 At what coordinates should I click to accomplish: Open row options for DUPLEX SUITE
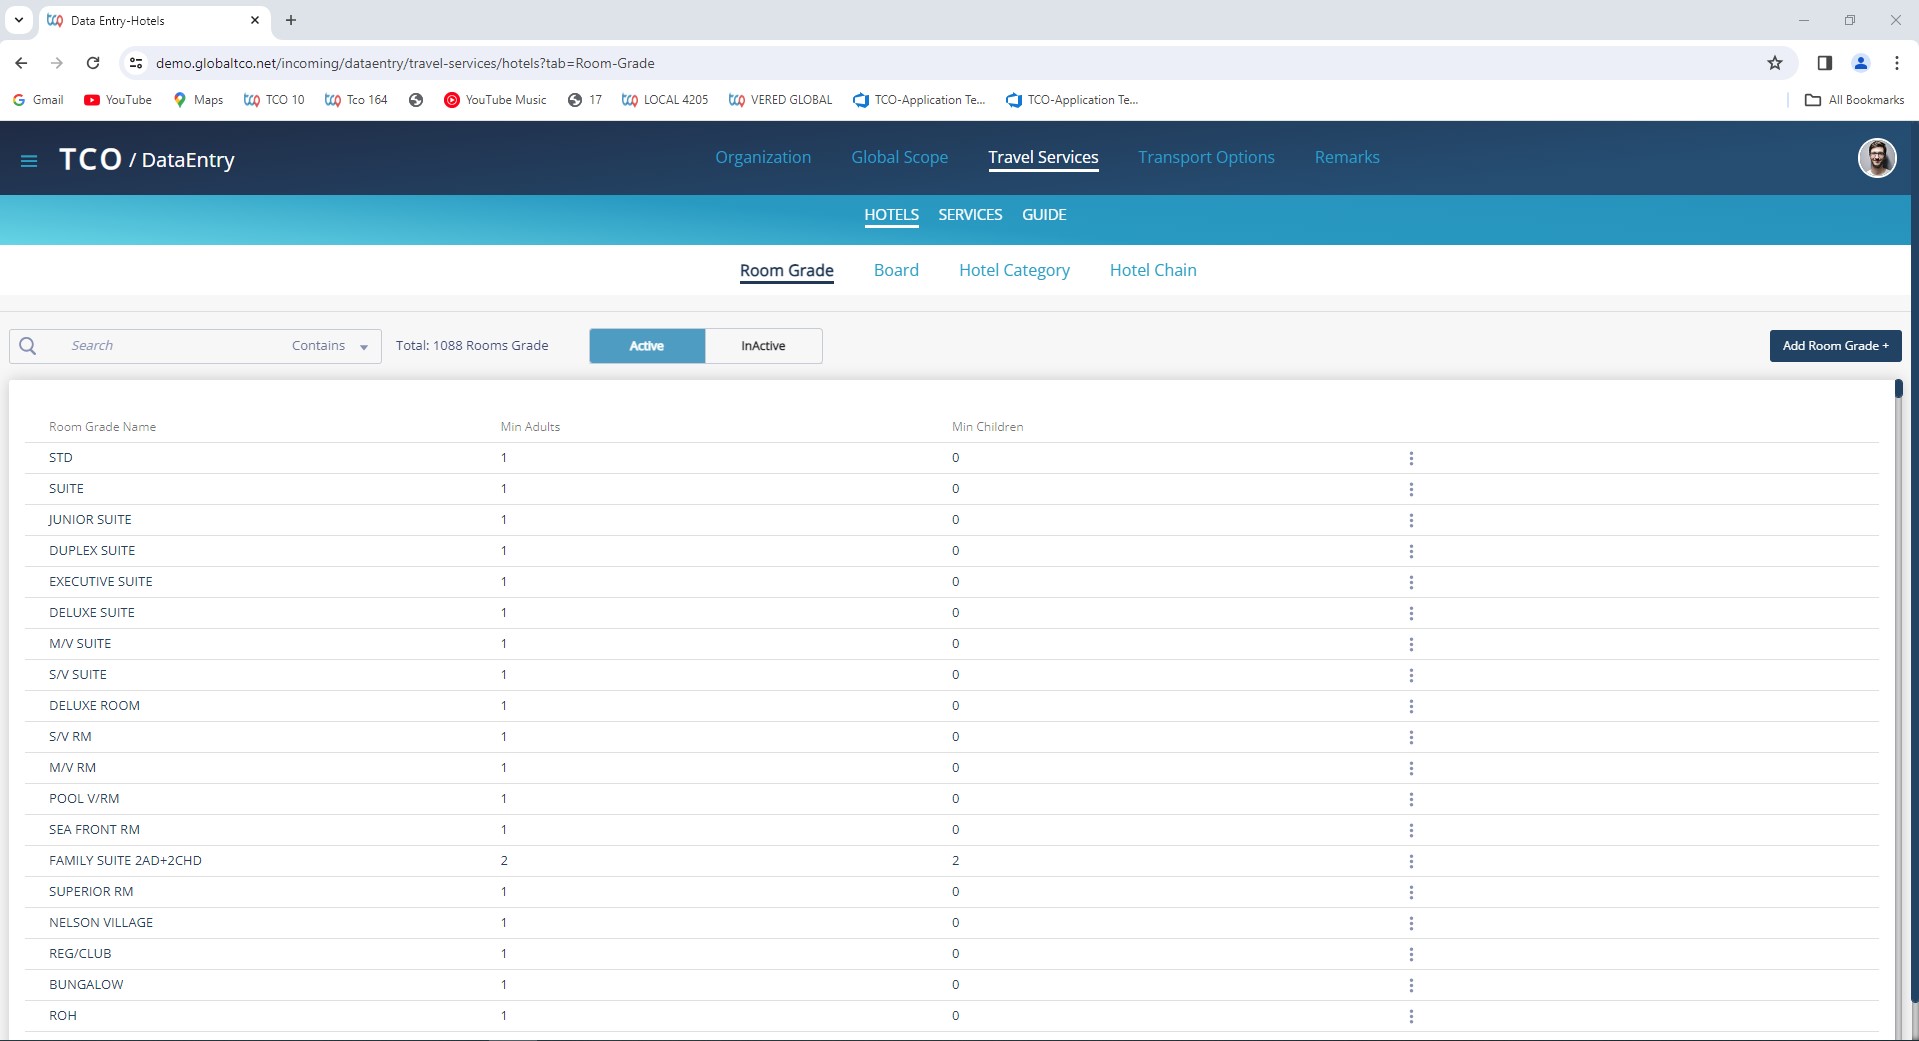pyautogui.click(x=1411, y=551)
